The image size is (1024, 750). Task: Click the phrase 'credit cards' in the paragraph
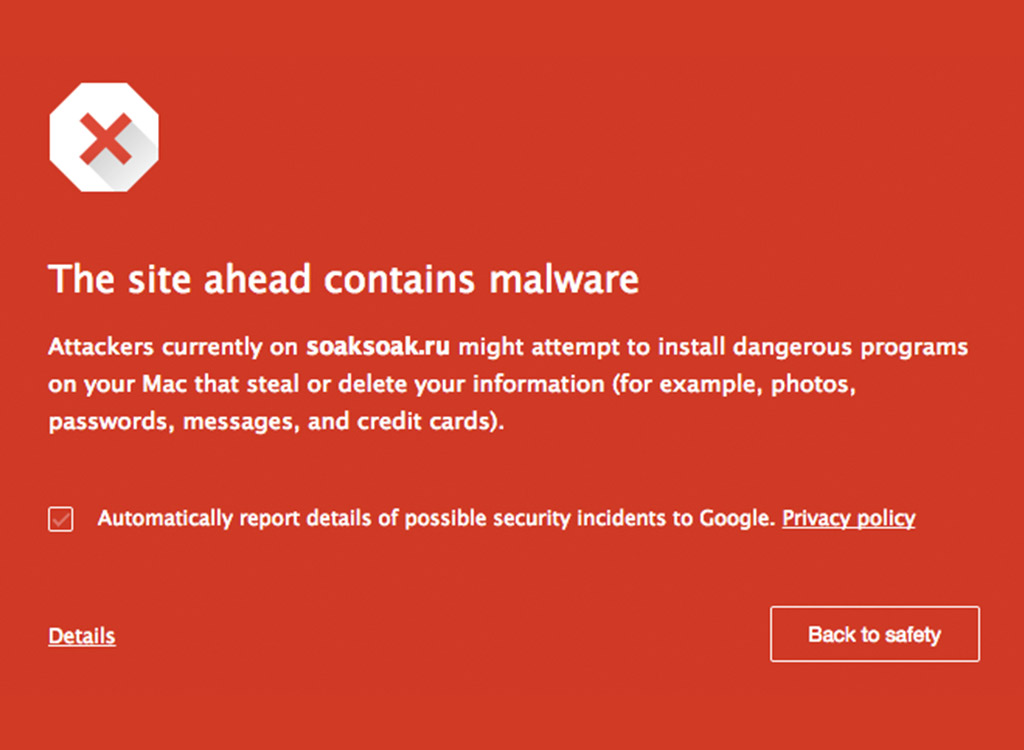tap(422, 421)
